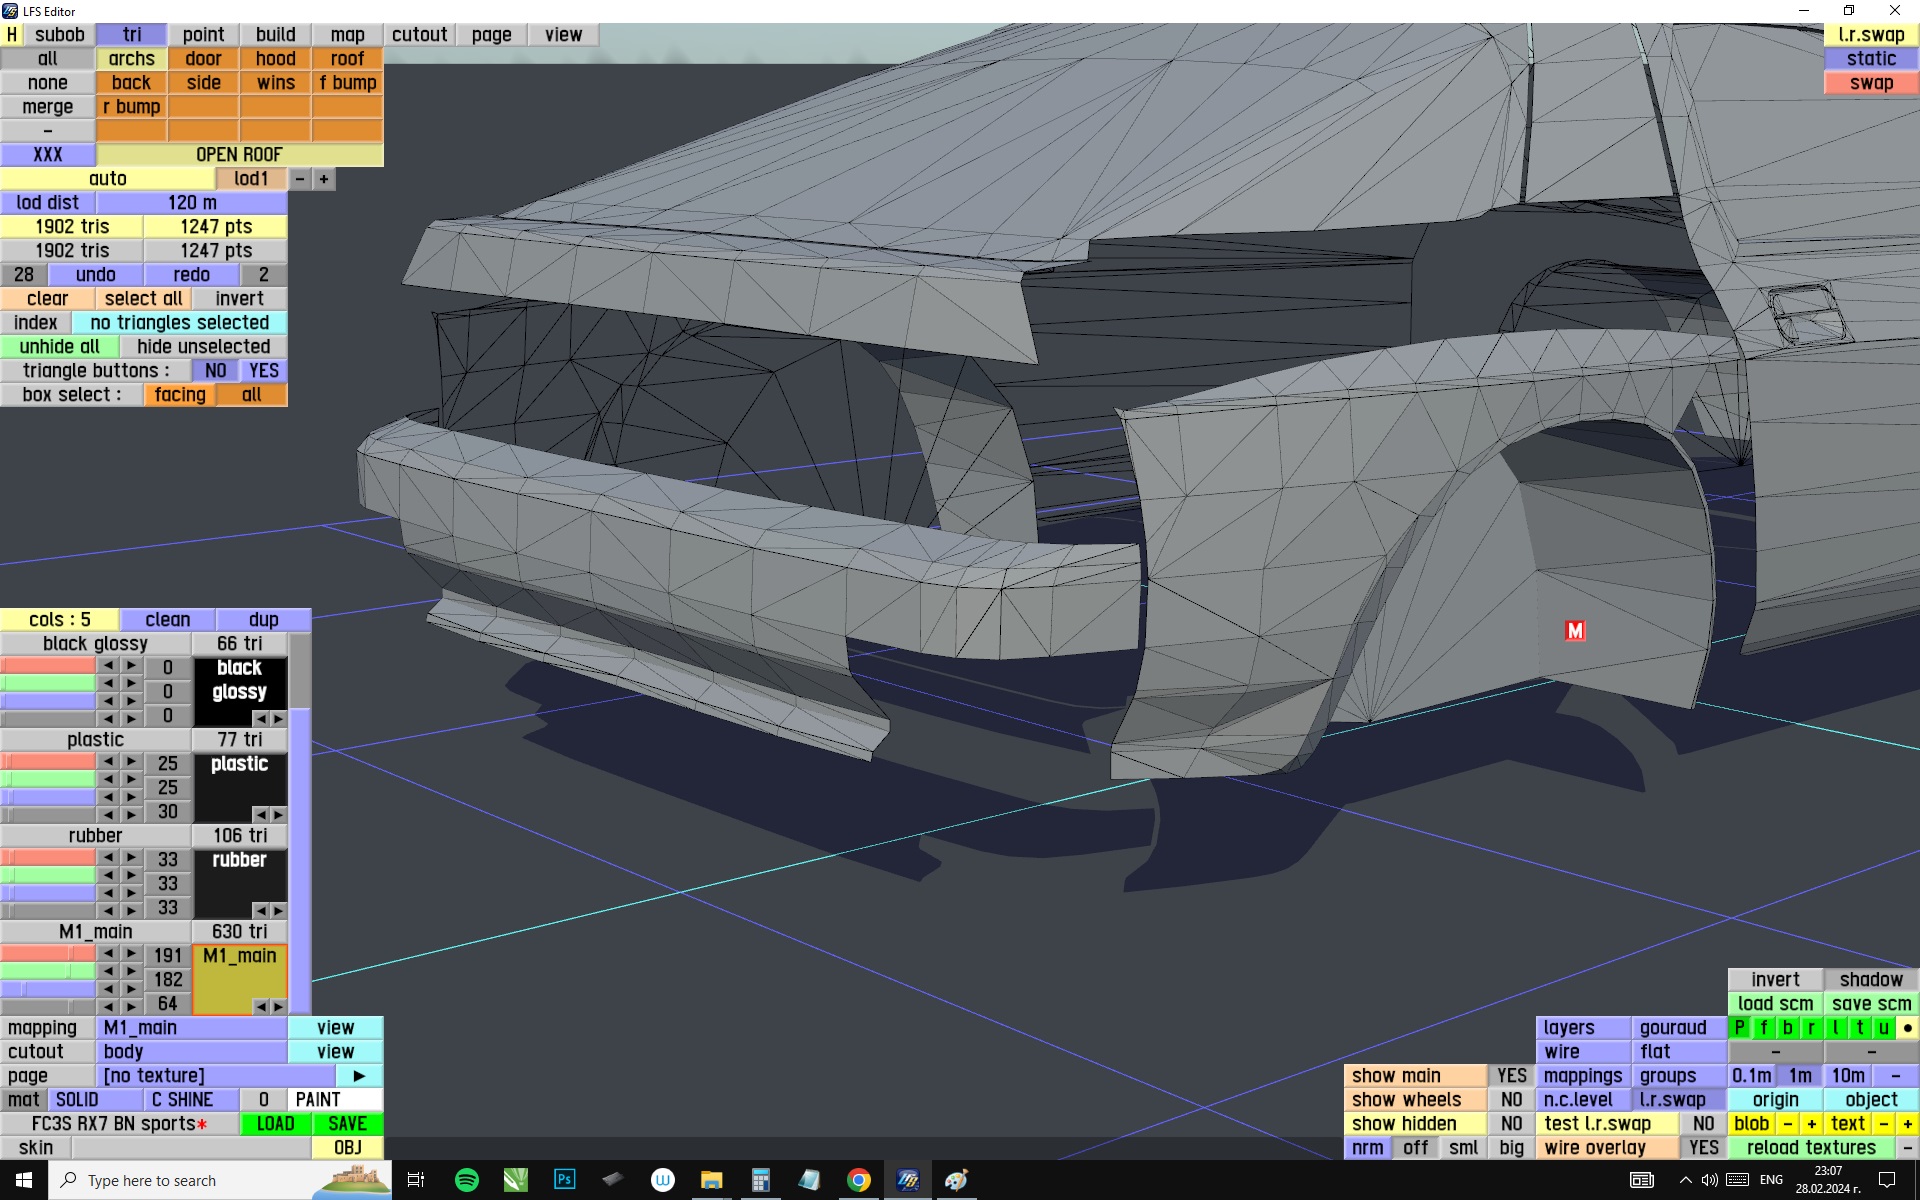Image resolution: width=1920 pixels, height=1200 pixels.
Task: Set triangle buttons to YES
Action: pyautogui.click(x=264, y=371)
